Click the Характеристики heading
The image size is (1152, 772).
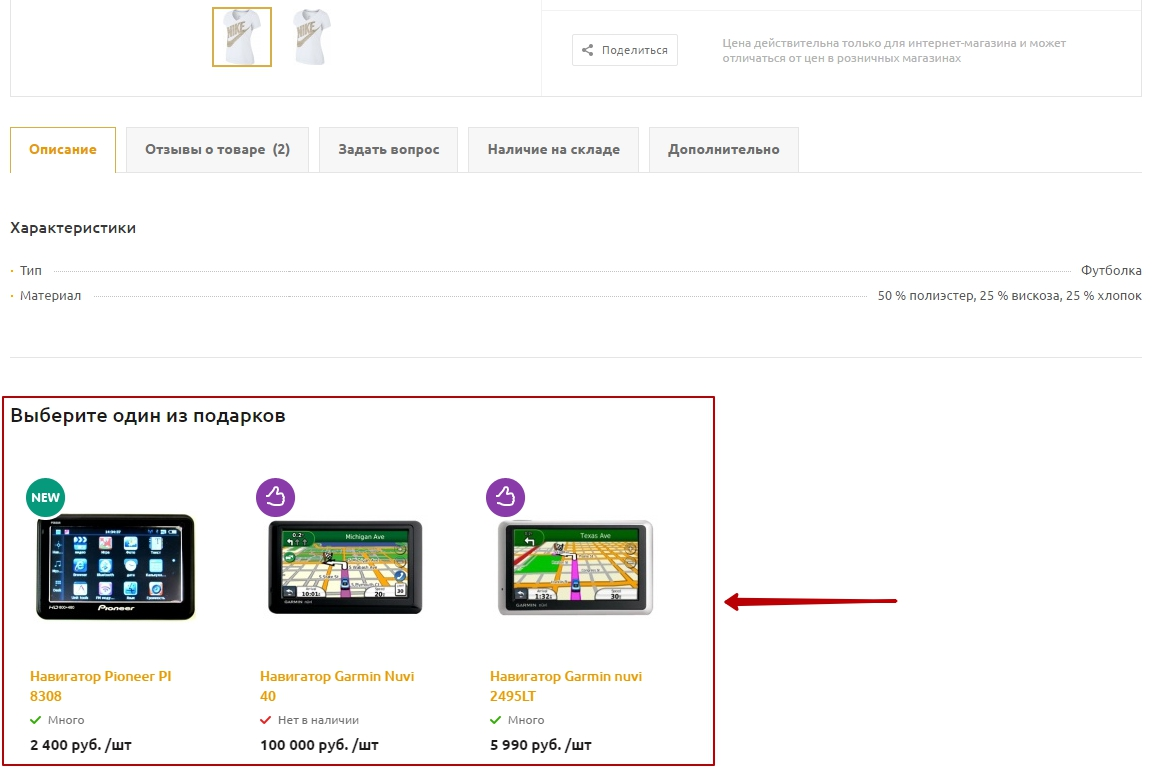(73, 228)
